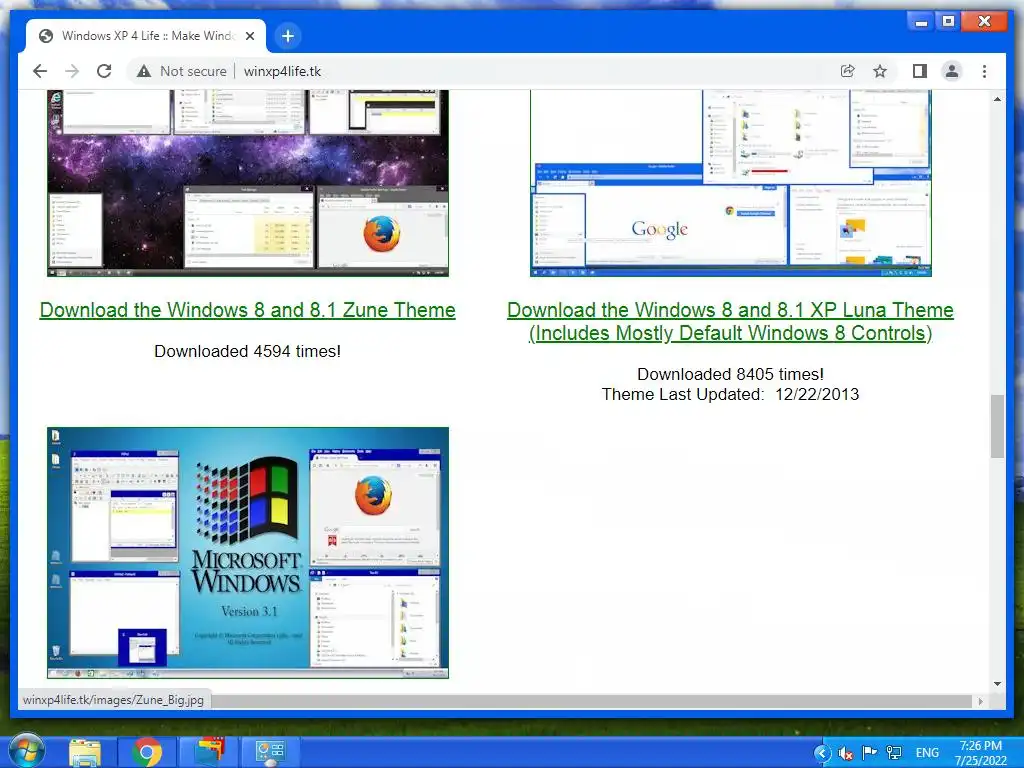
Task: Open the clock showing 7:26 PM
Action: click(980, 753)
